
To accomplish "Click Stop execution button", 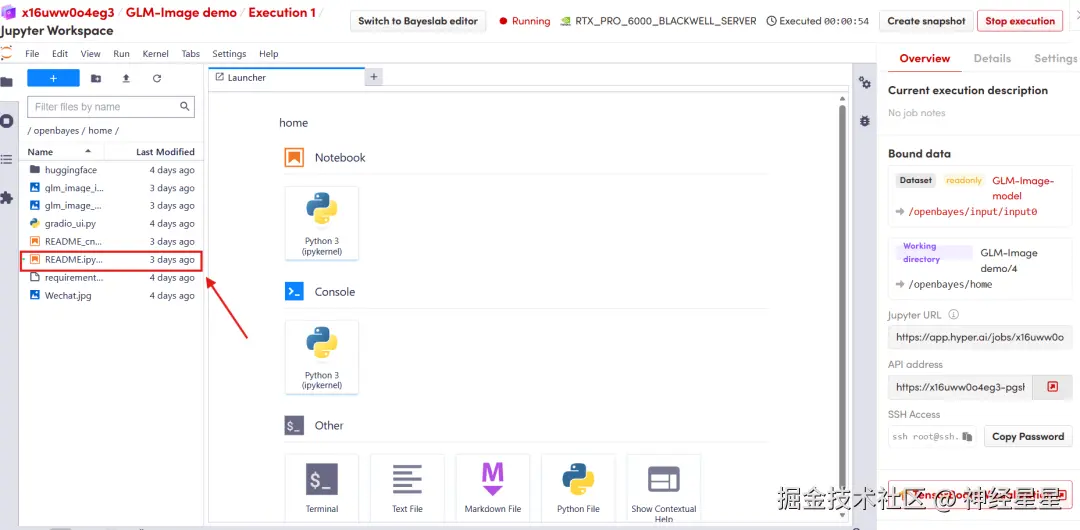I will click(1019, 21).
